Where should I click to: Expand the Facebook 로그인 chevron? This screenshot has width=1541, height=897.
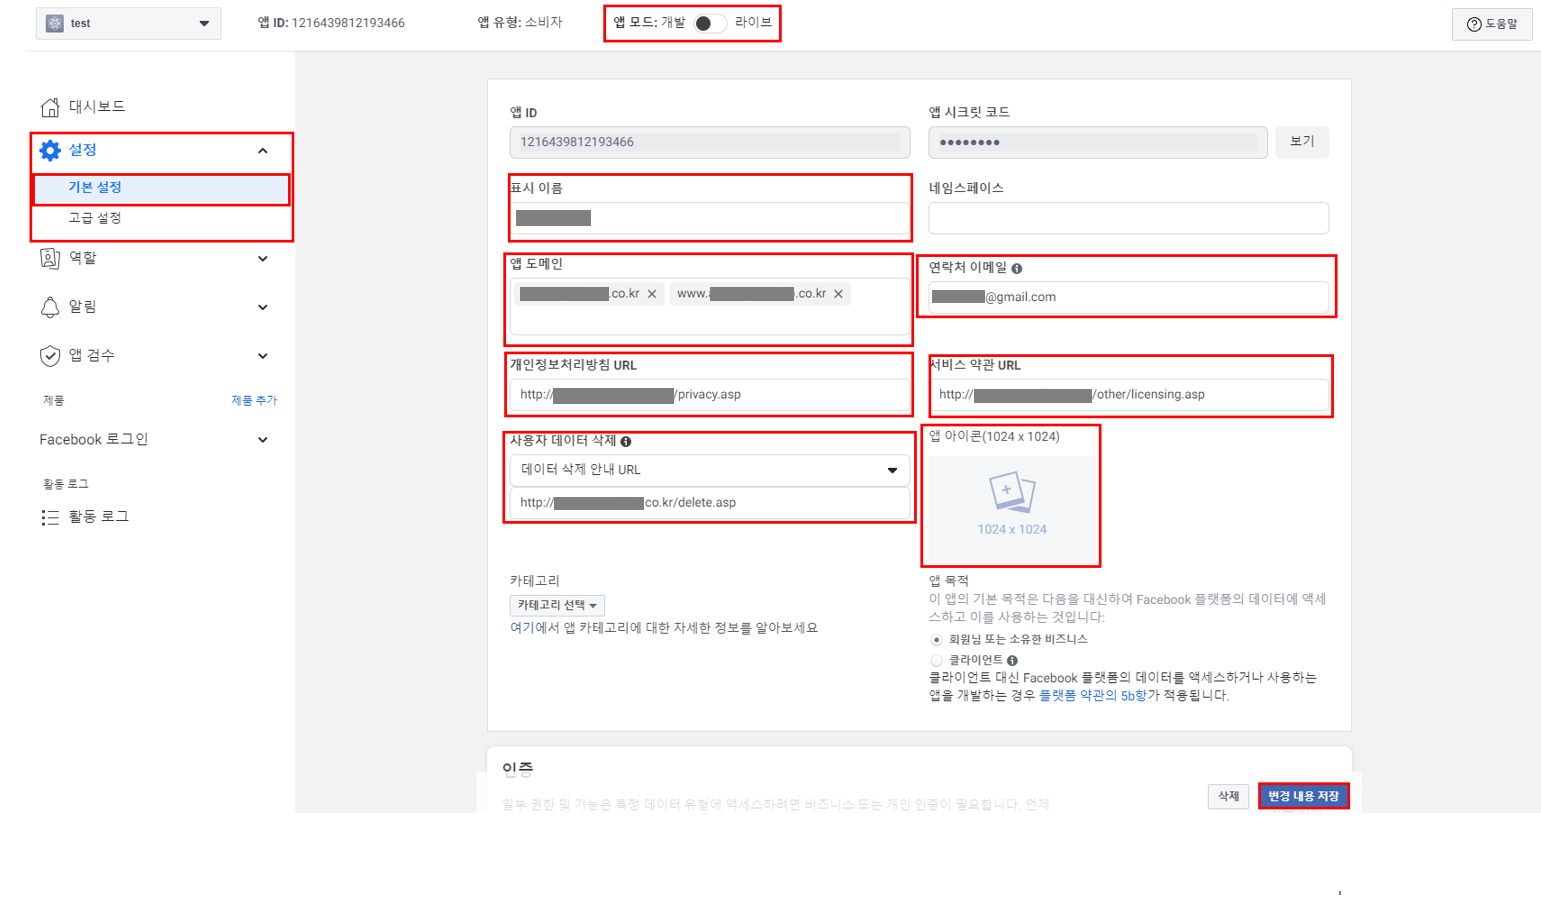(263, 440)
